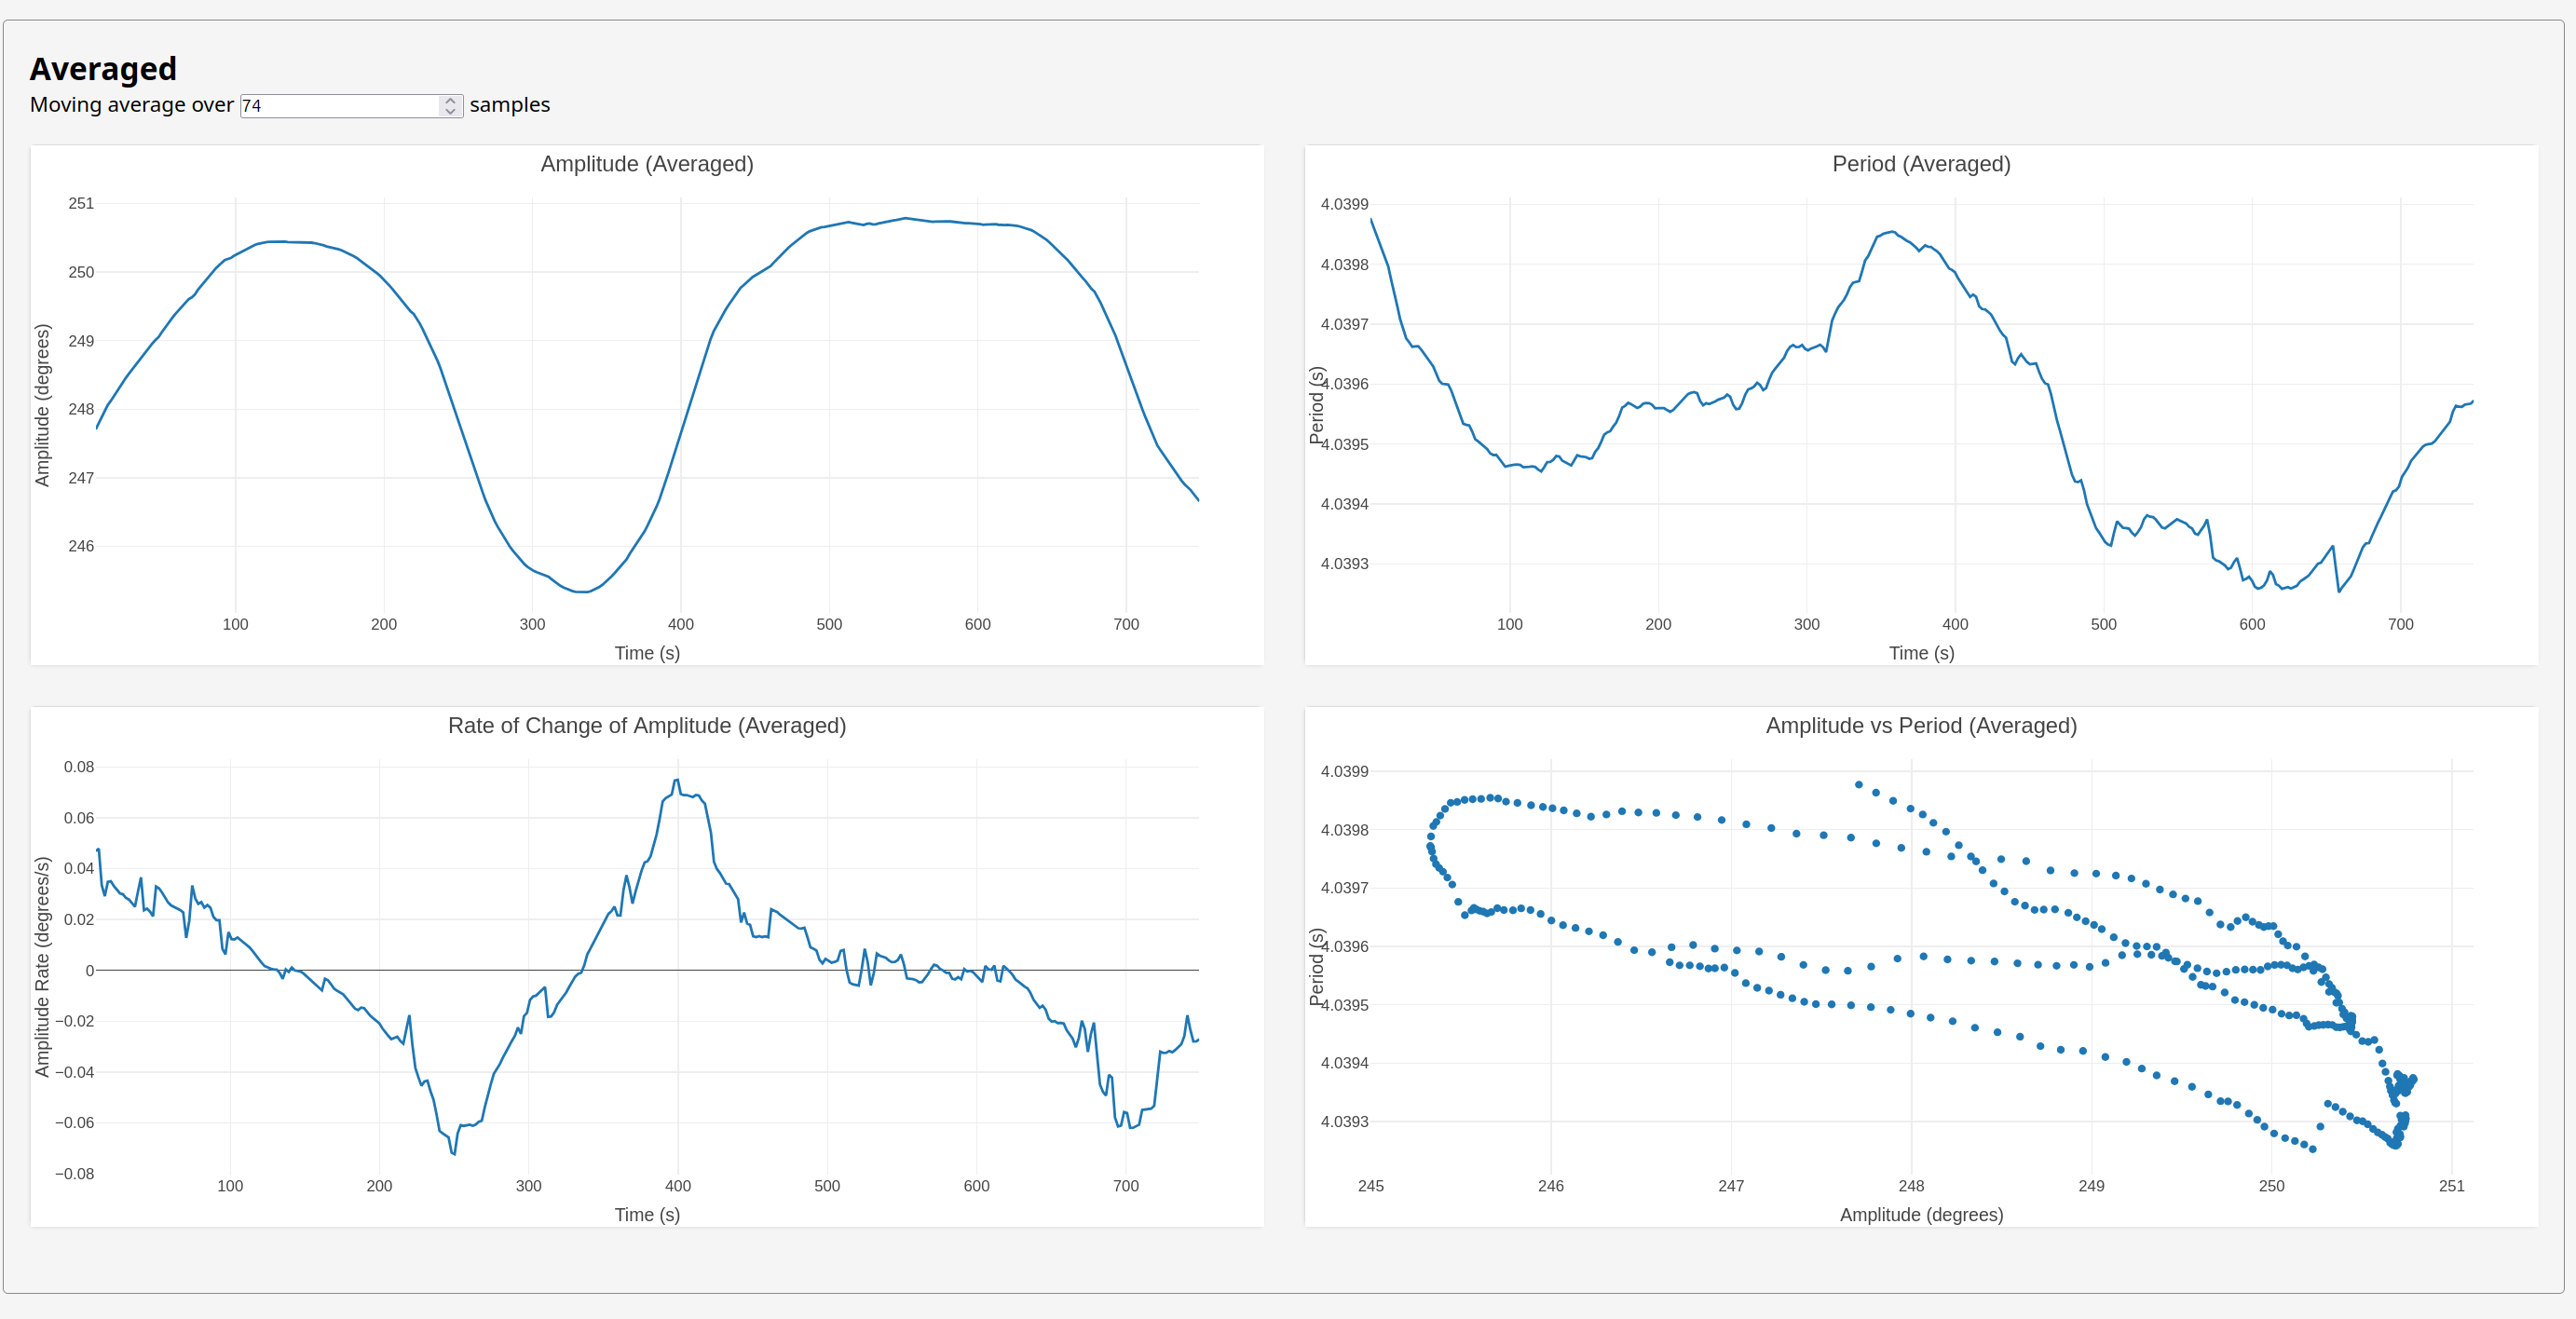Screen dimensions: 2576x1319
Task: Click the 0.08 tick on Rate chart
Action: pyautogui.click(x=79, y=767)
